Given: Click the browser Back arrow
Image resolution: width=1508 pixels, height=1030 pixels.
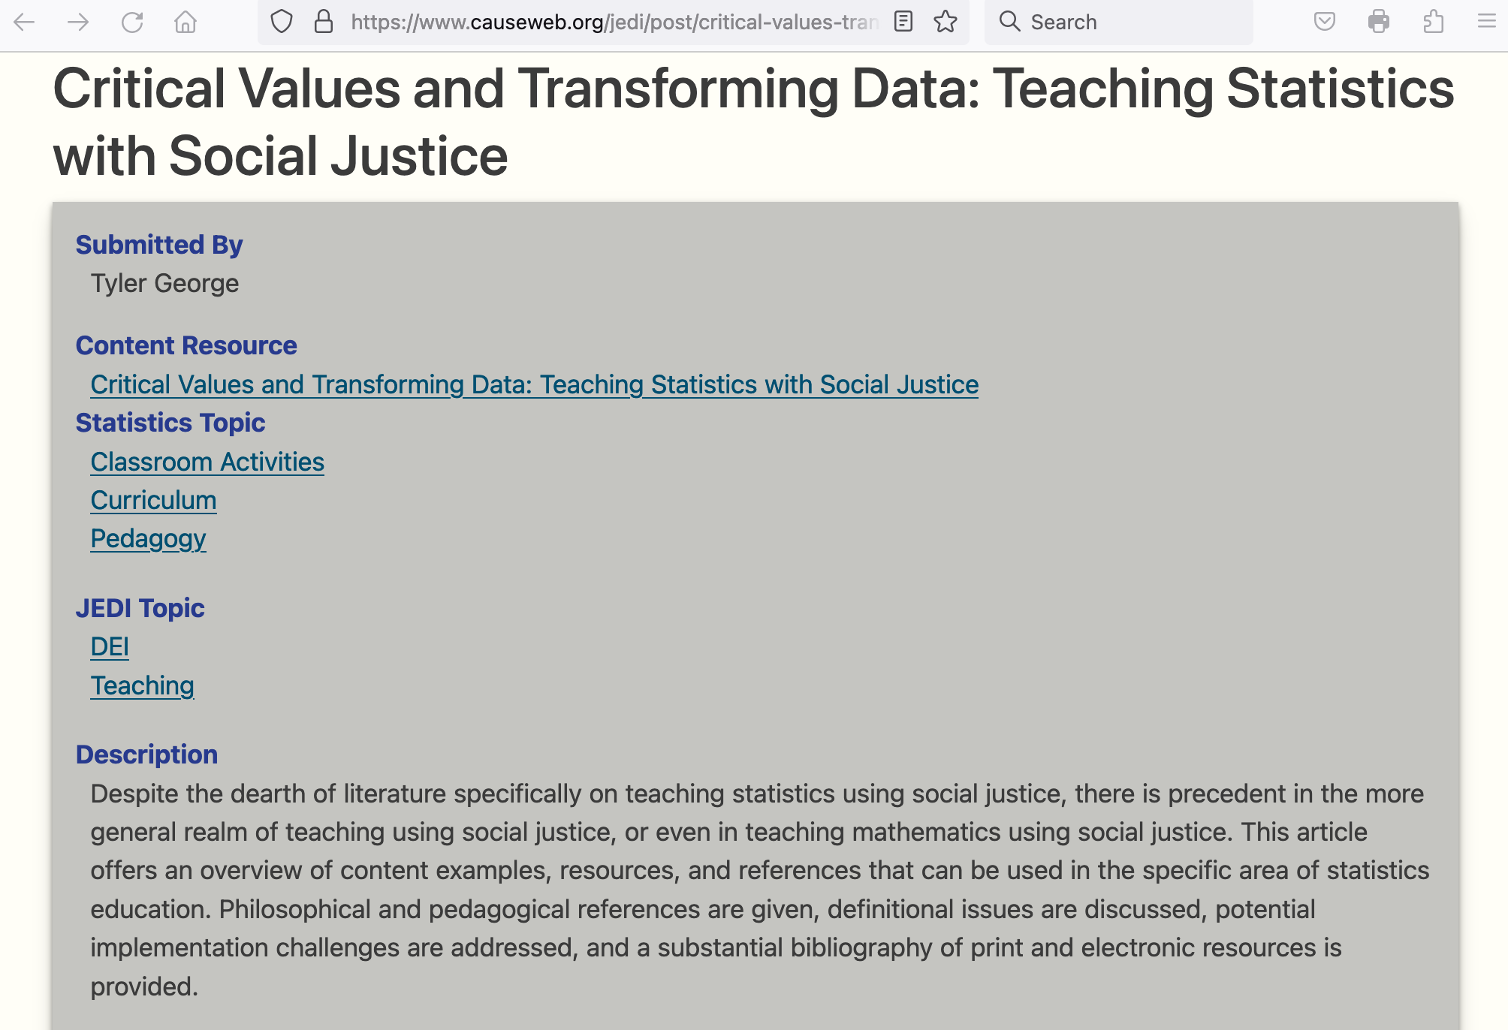Looking at the screenshot, I should pos(25,22).
